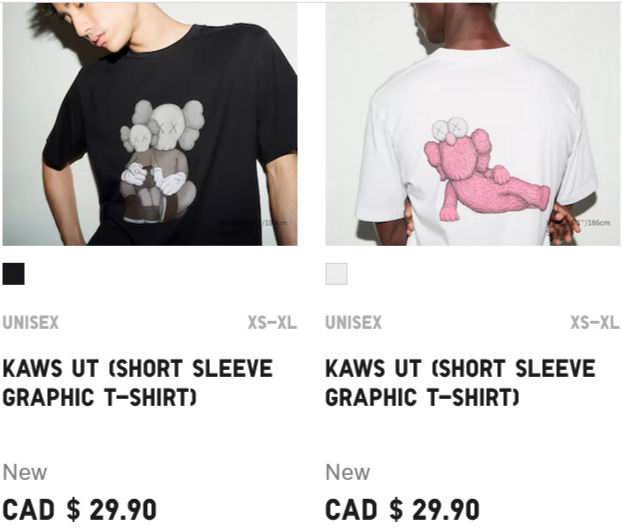Open the black KAWS shirt product photo
This screenshot has width=622, height=530.
point(150,124)
